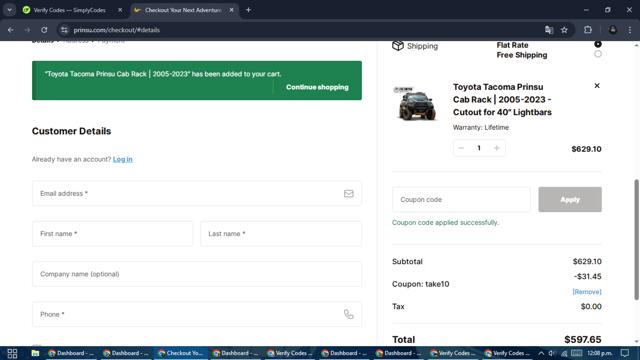Increase cab rack quantity with plus
This screenshot has height=360, width=640.
(x=497, y=148)
